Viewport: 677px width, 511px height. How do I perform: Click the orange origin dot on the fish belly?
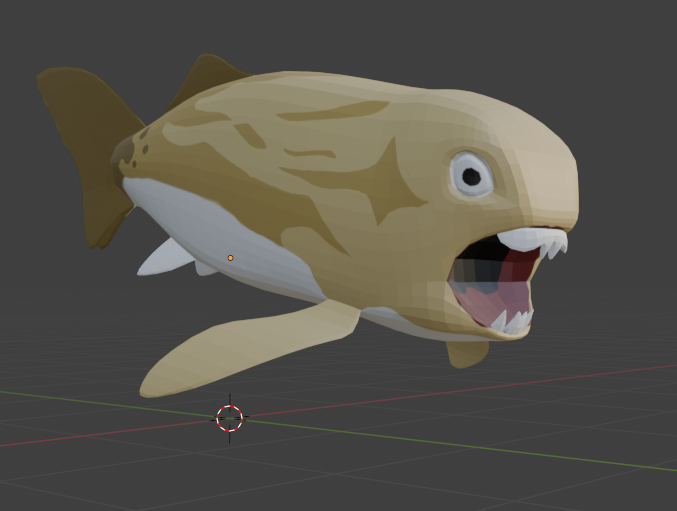[231, 258]
